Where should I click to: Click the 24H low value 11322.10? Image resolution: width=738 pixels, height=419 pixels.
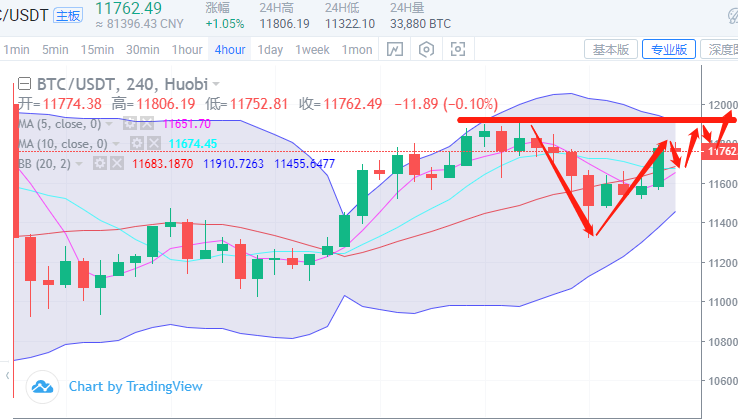(350, 24)
